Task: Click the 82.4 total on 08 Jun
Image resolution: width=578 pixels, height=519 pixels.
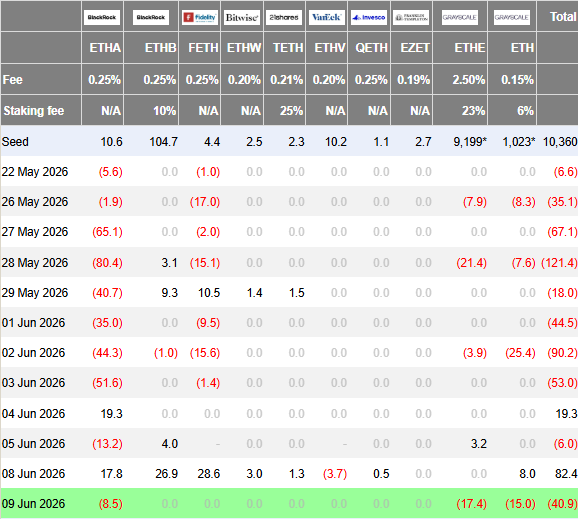Action: click(566, 474)
